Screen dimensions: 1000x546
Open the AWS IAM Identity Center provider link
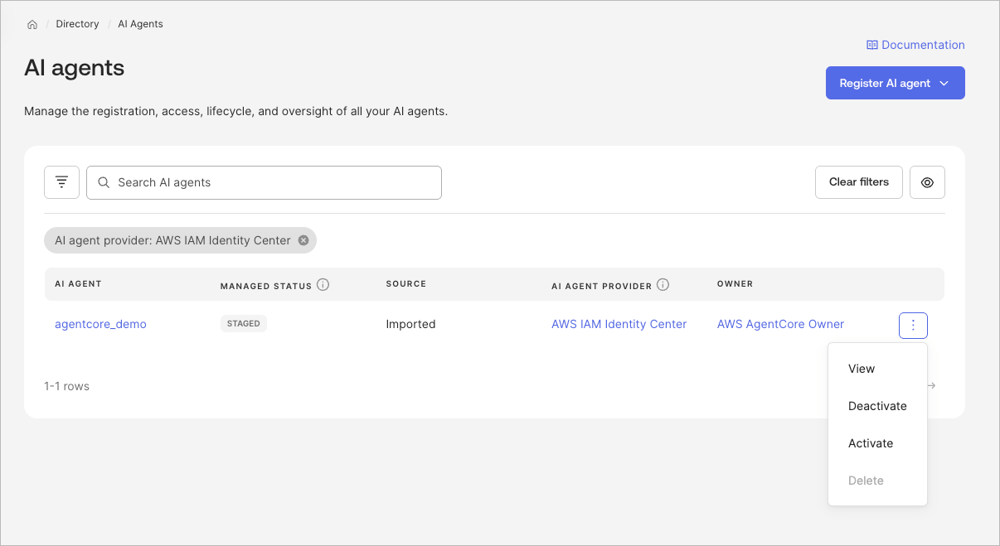[x=619, y=324]
